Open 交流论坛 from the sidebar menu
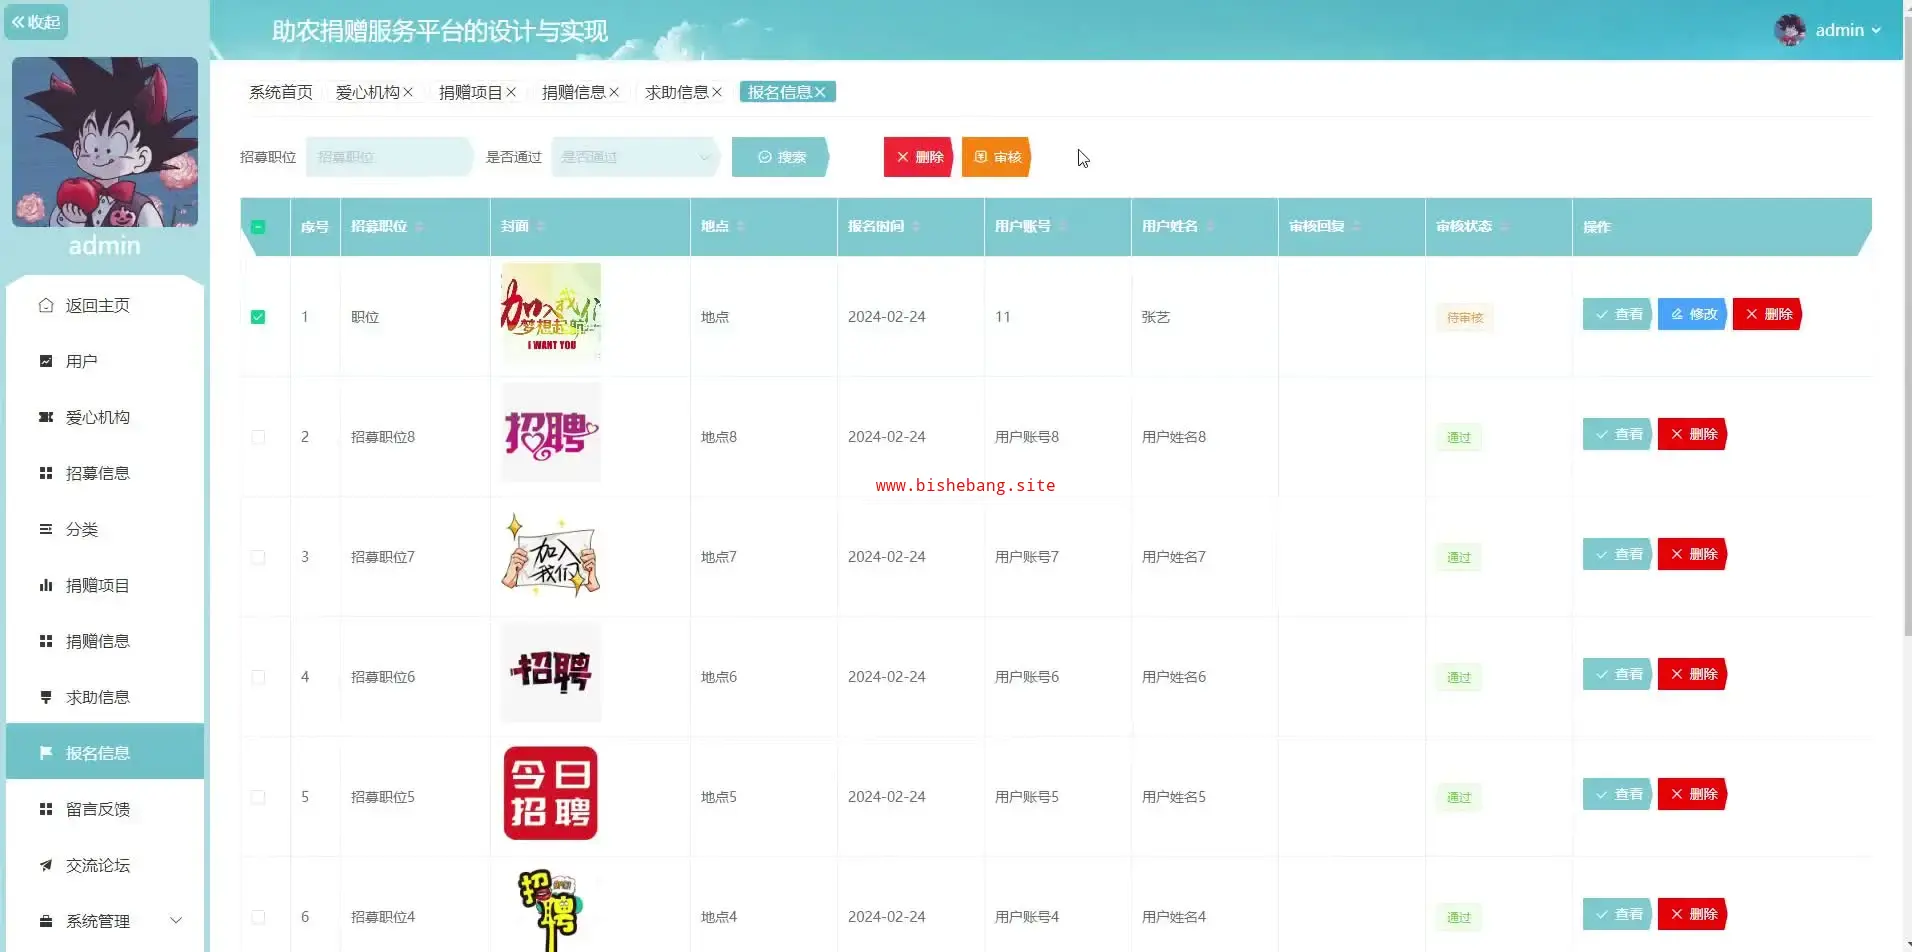1912x952 pixels. tap(105, 865)
